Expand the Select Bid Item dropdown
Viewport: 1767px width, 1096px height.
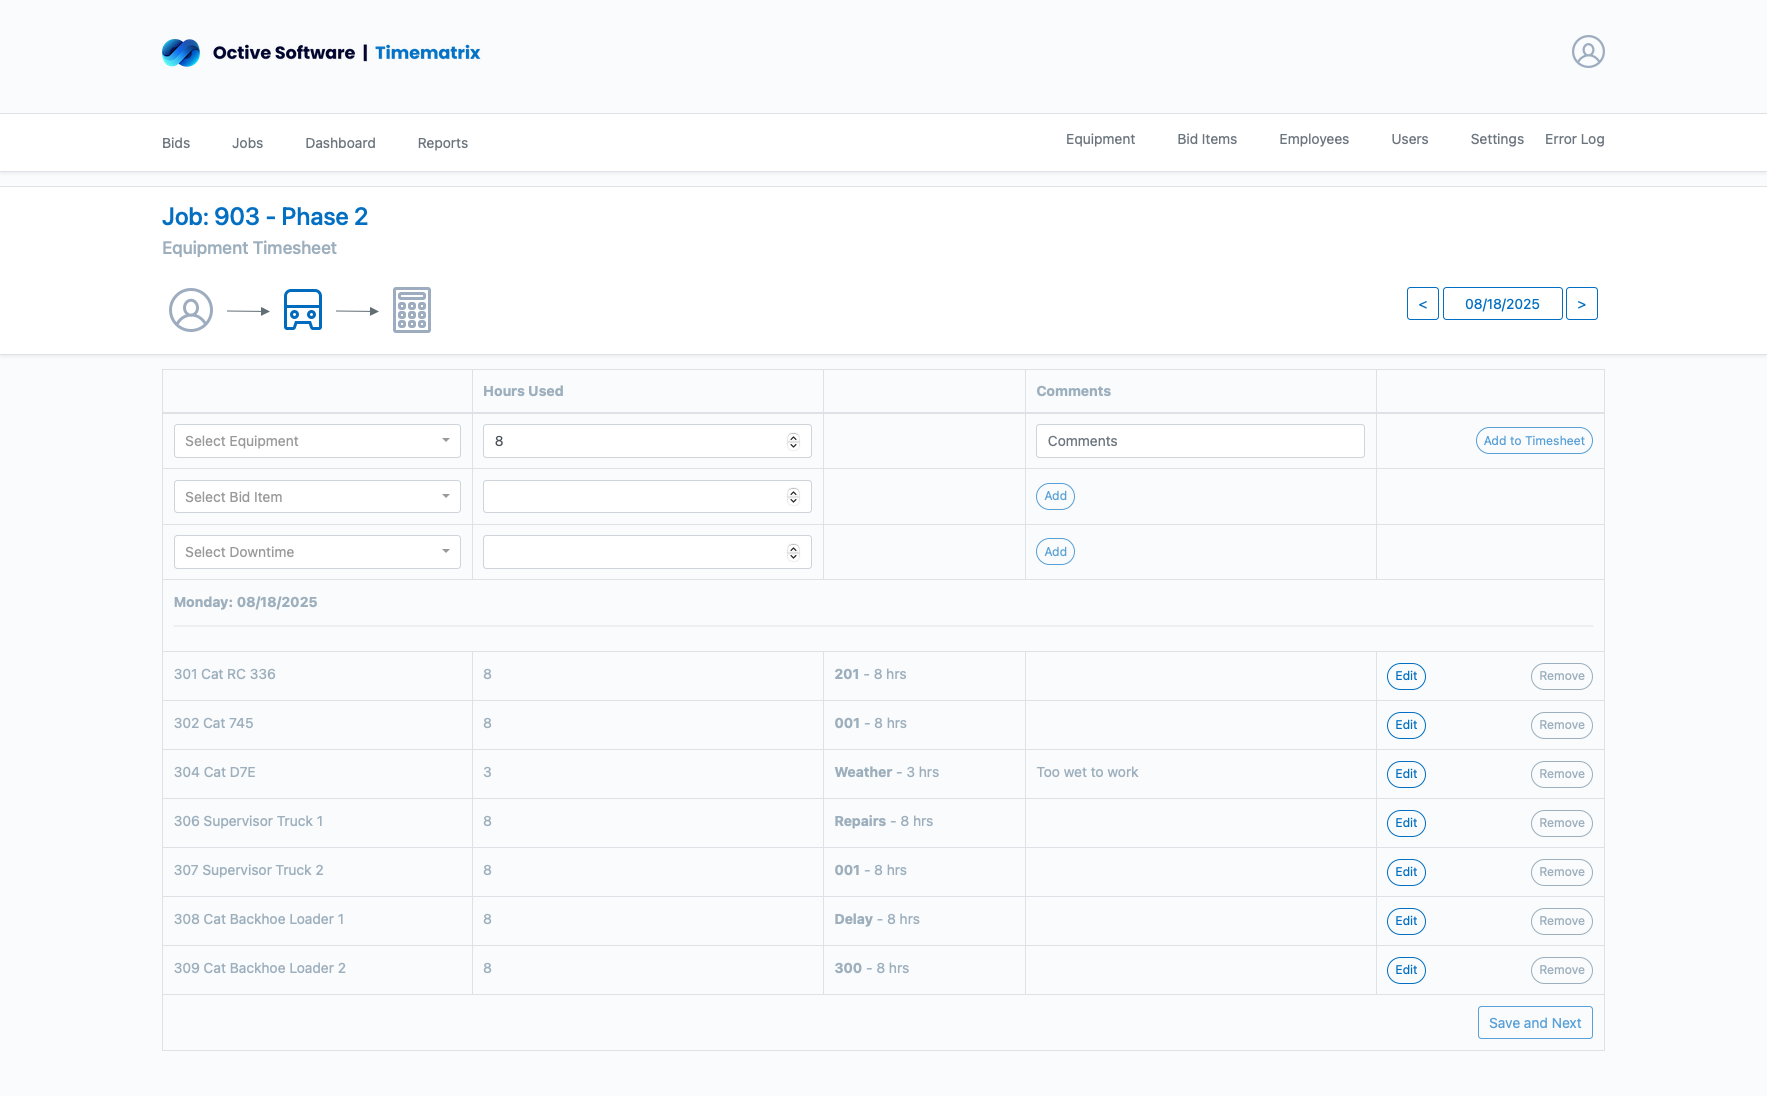tap(317, 497)
